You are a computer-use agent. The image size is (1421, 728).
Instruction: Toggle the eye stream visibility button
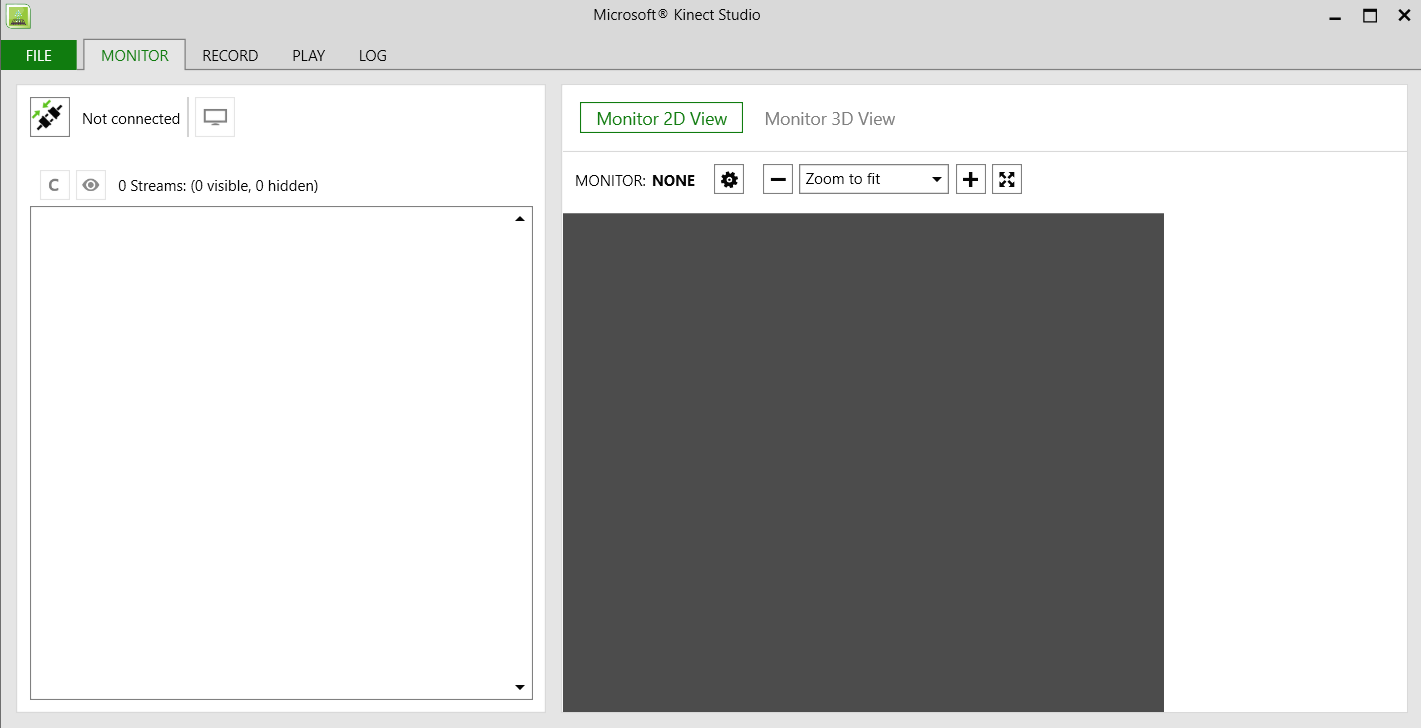91,185
